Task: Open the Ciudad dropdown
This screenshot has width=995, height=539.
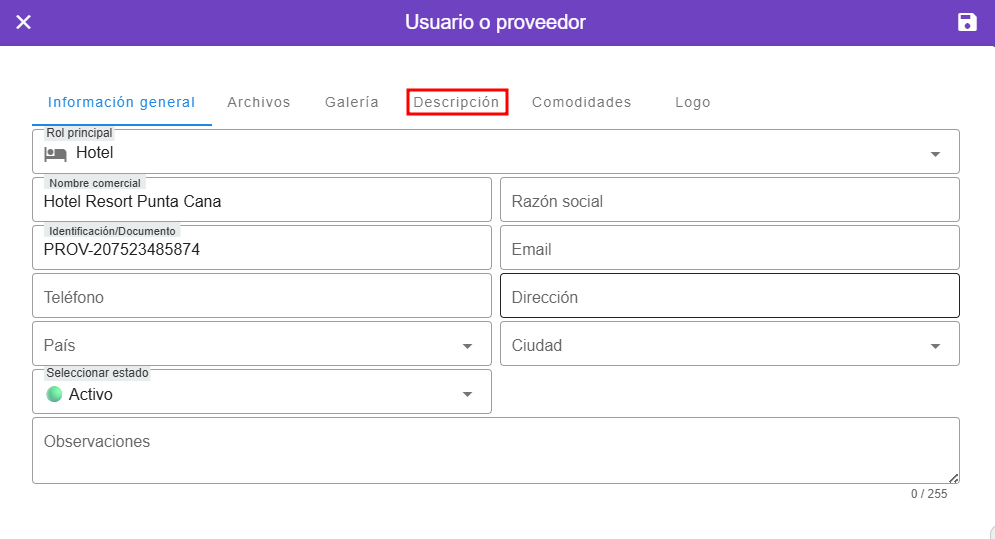Action: click(x=935, y=346)
